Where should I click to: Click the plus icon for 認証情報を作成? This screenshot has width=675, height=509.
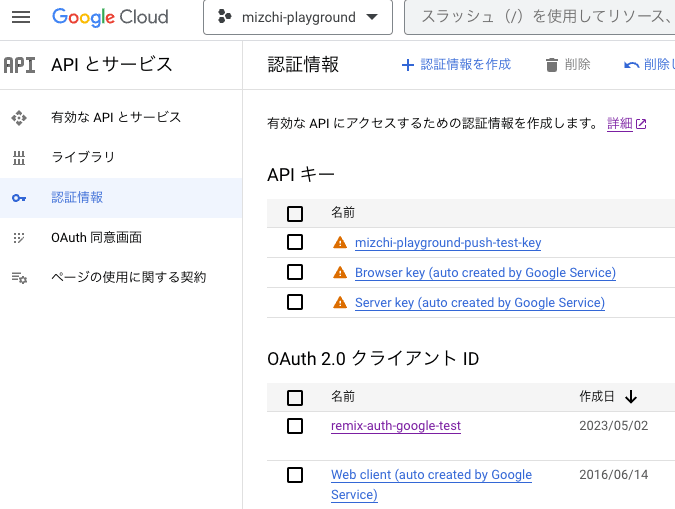tap(408, 65)
